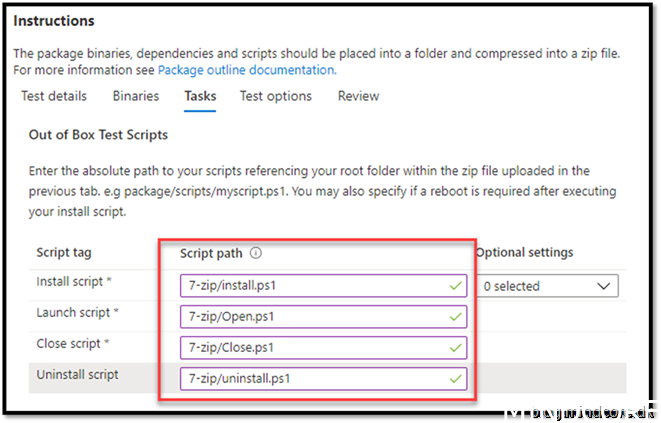Screen dimensions: 661x423
Task: Click the green checkmark in Close.ps1 field
Action: click(x=456, y=348)
